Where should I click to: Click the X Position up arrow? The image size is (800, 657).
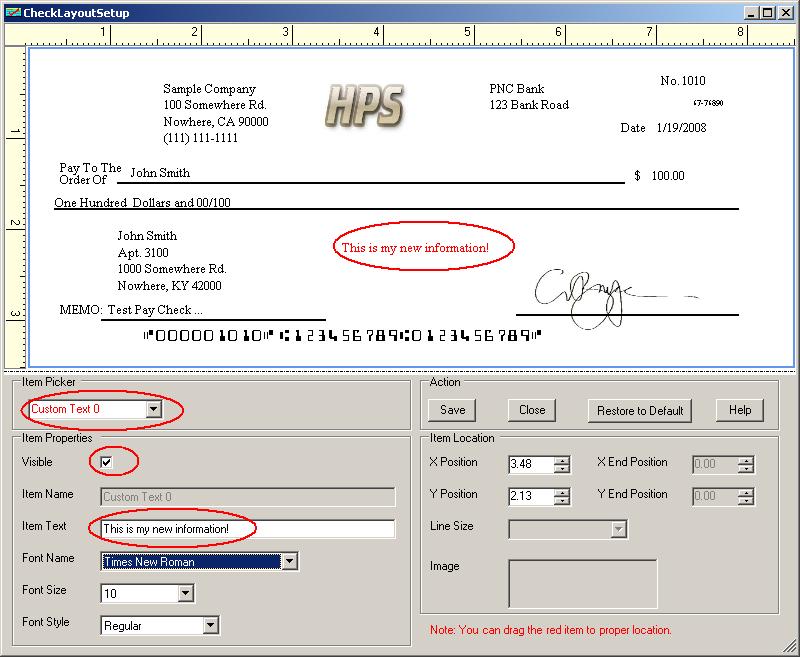pos(562,460)
